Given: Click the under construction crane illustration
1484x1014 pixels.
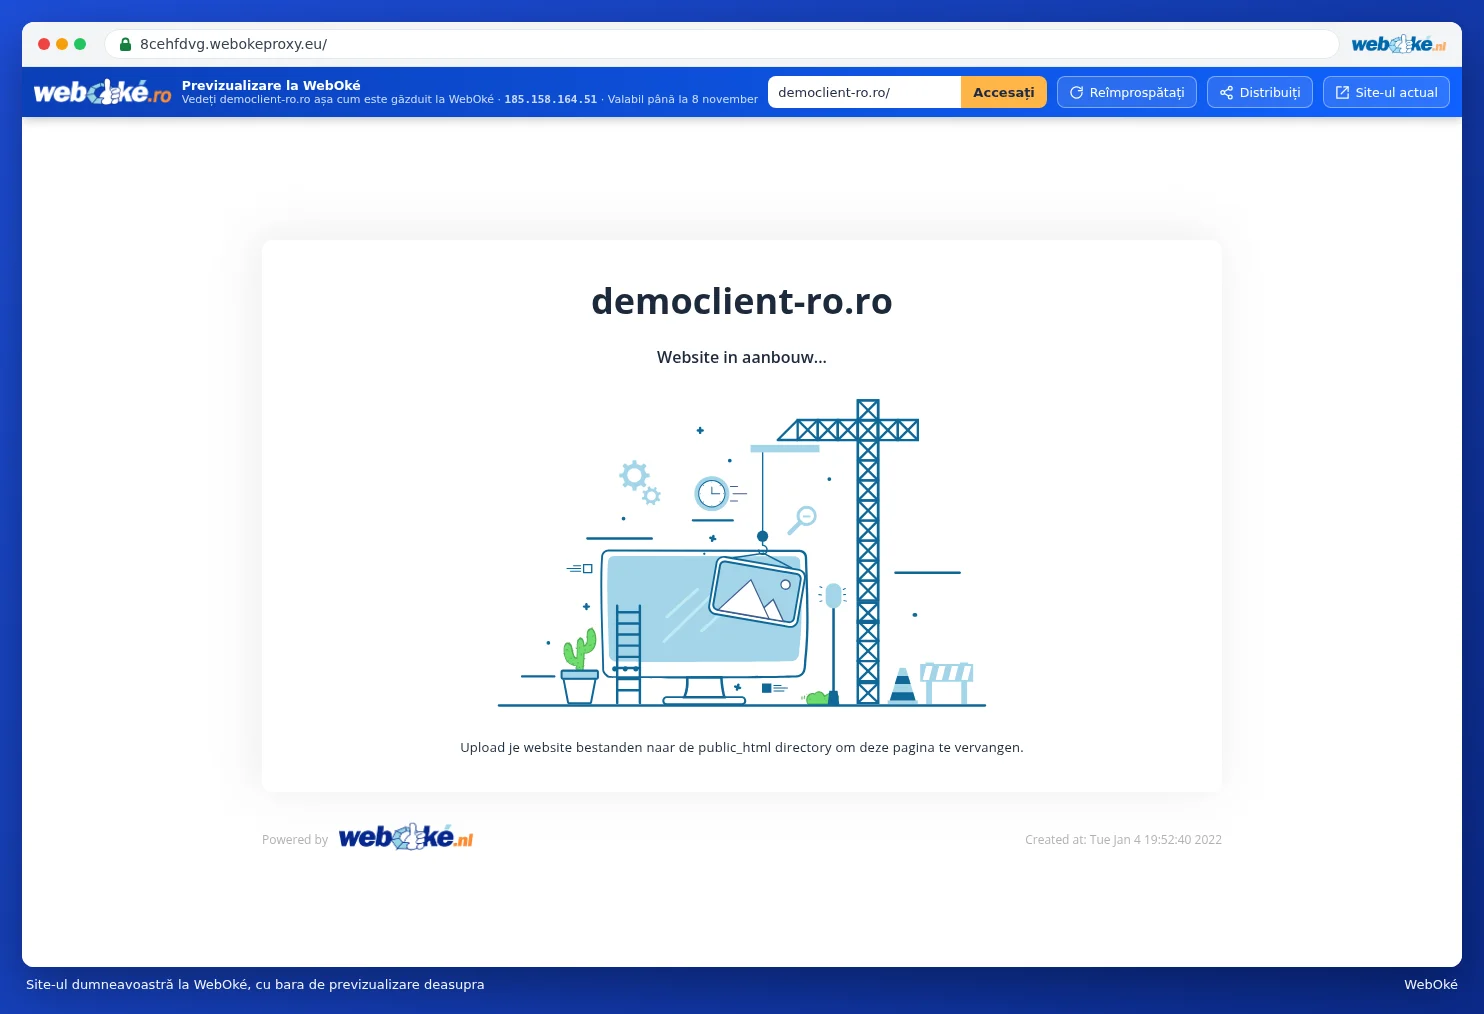Looking at the screenshot, I should click(742, 553).
